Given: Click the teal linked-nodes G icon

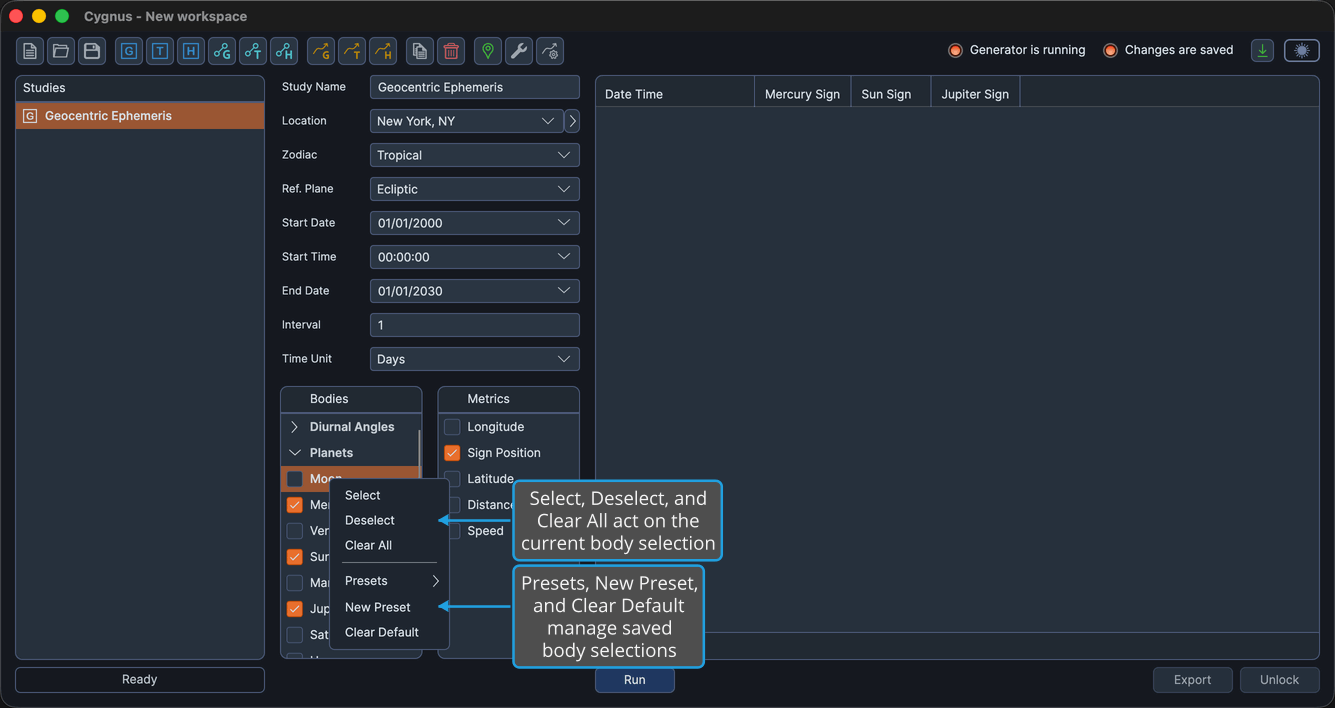Looking at the screenshot, I should click(x=222, y=51).
